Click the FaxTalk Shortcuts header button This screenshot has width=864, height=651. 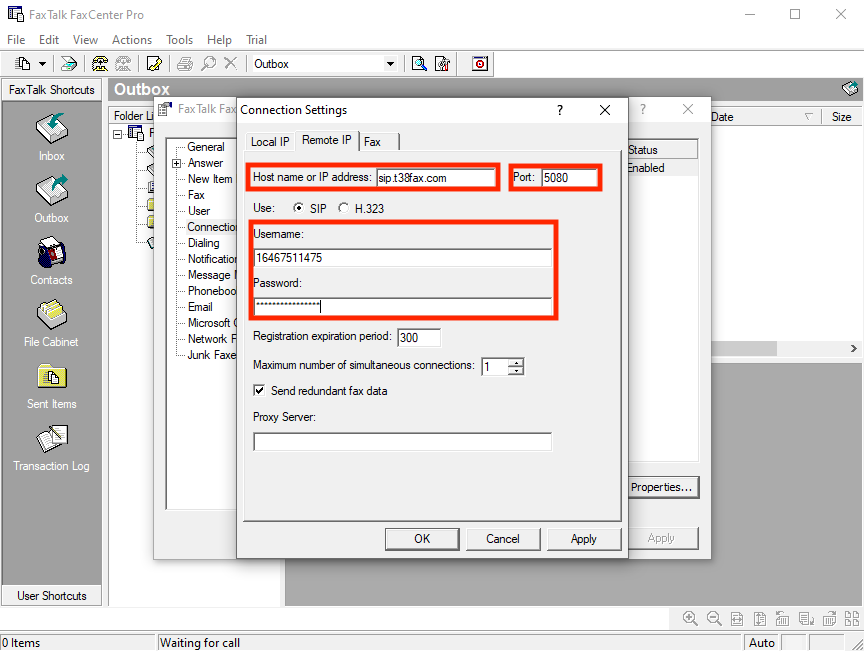52,90
